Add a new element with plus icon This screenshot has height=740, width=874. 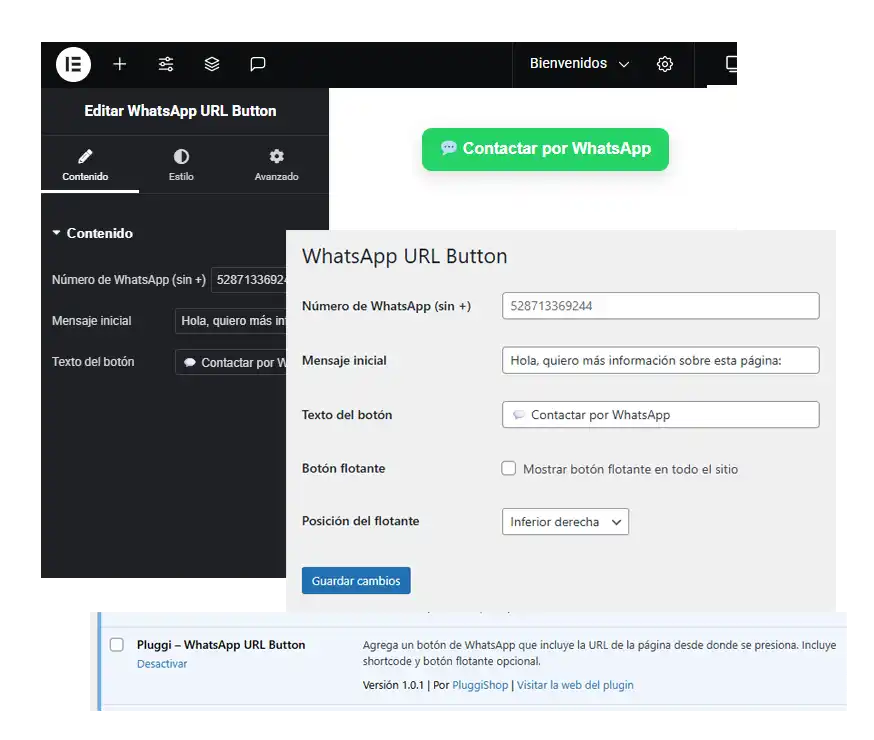click(x=119, y=65)
